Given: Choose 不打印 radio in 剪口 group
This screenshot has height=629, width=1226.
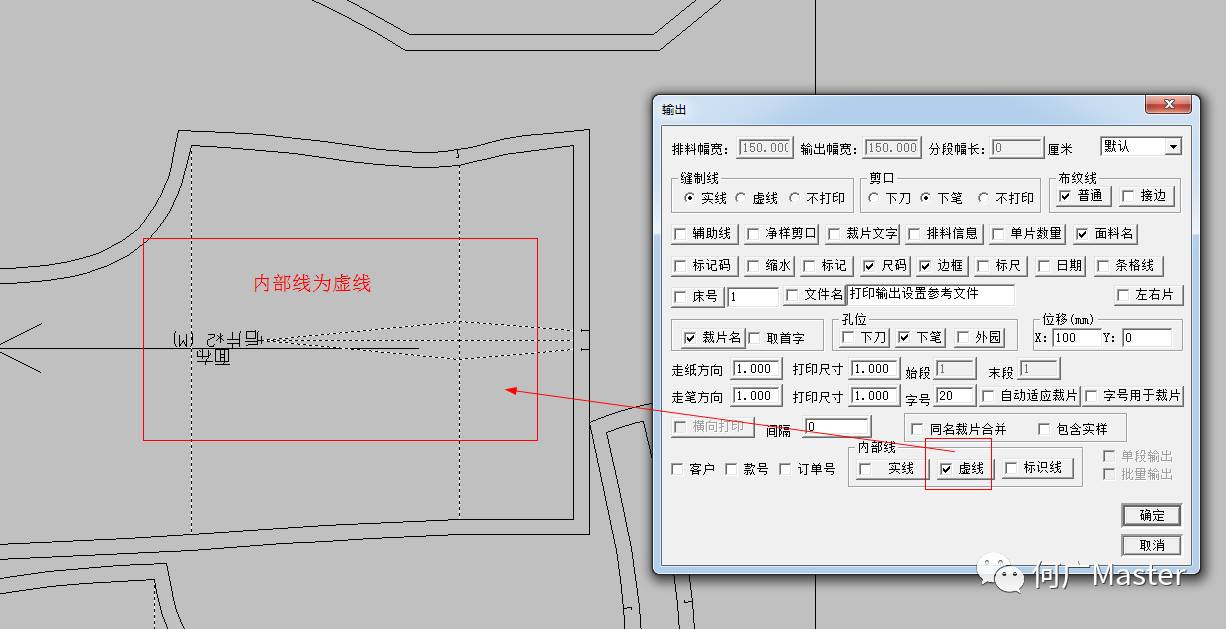Looking at the screenshot, I should point(984,198).
